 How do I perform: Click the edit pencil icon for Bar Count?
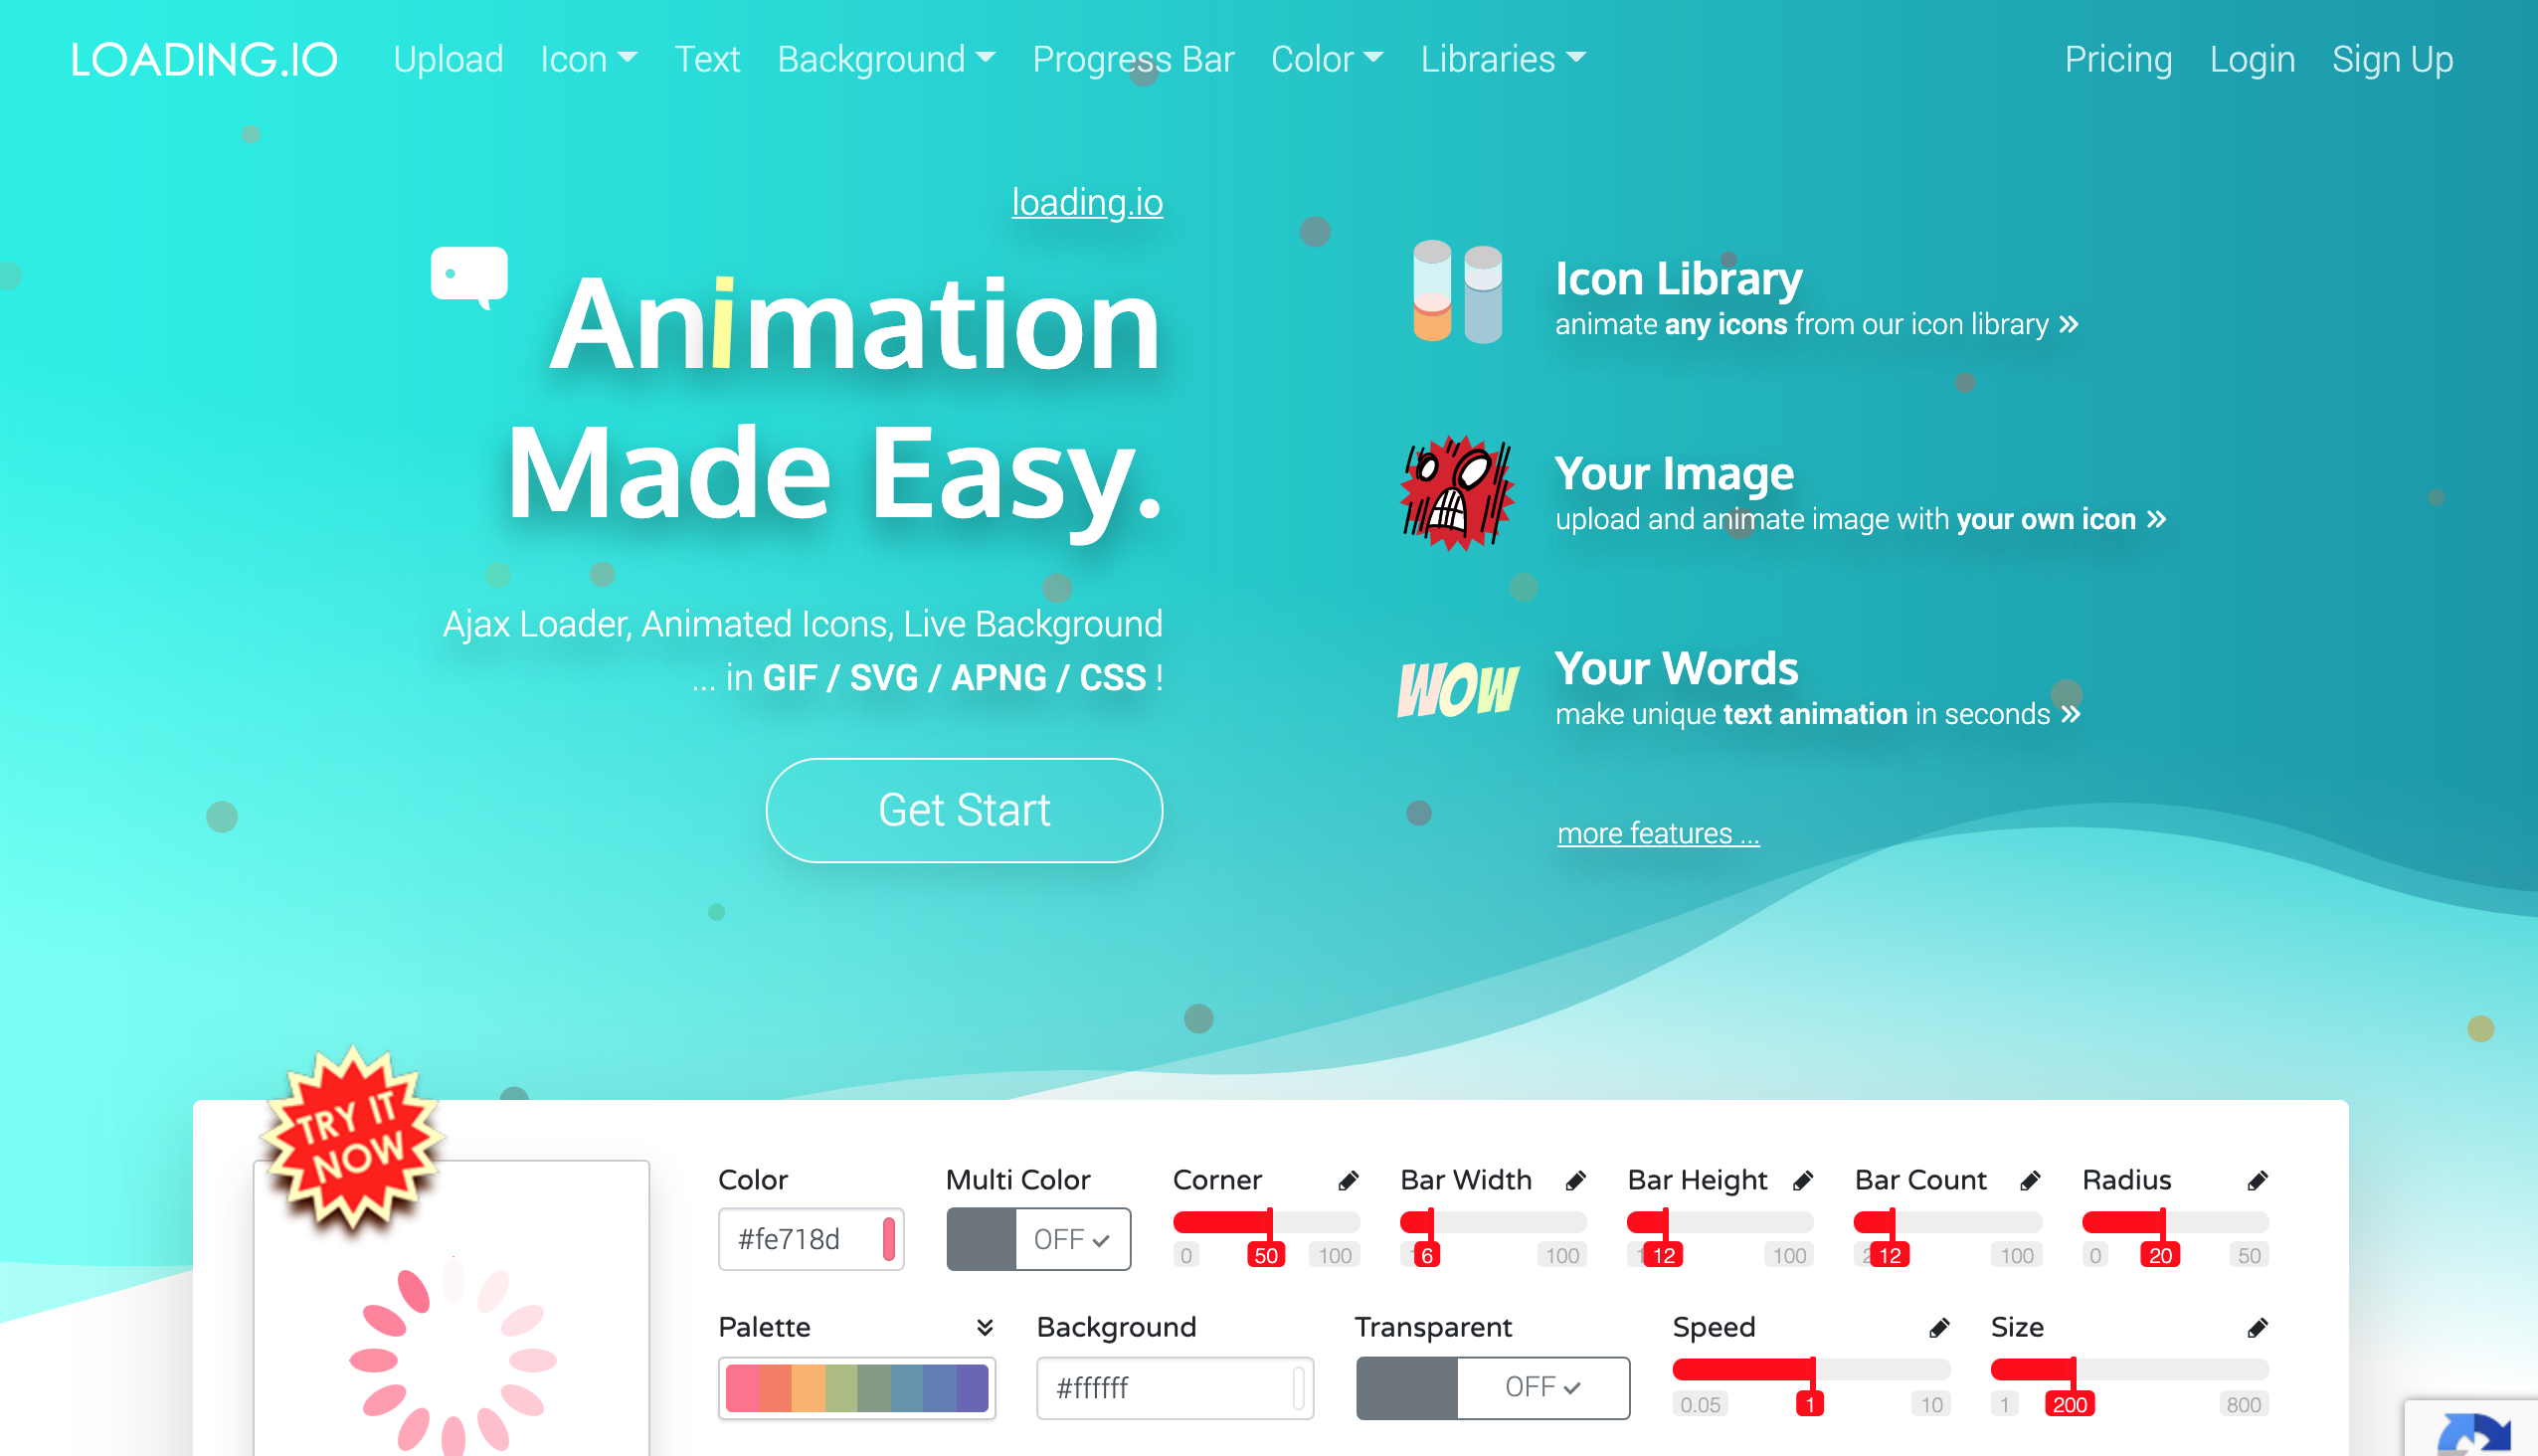click(x=2027, y=1179)
